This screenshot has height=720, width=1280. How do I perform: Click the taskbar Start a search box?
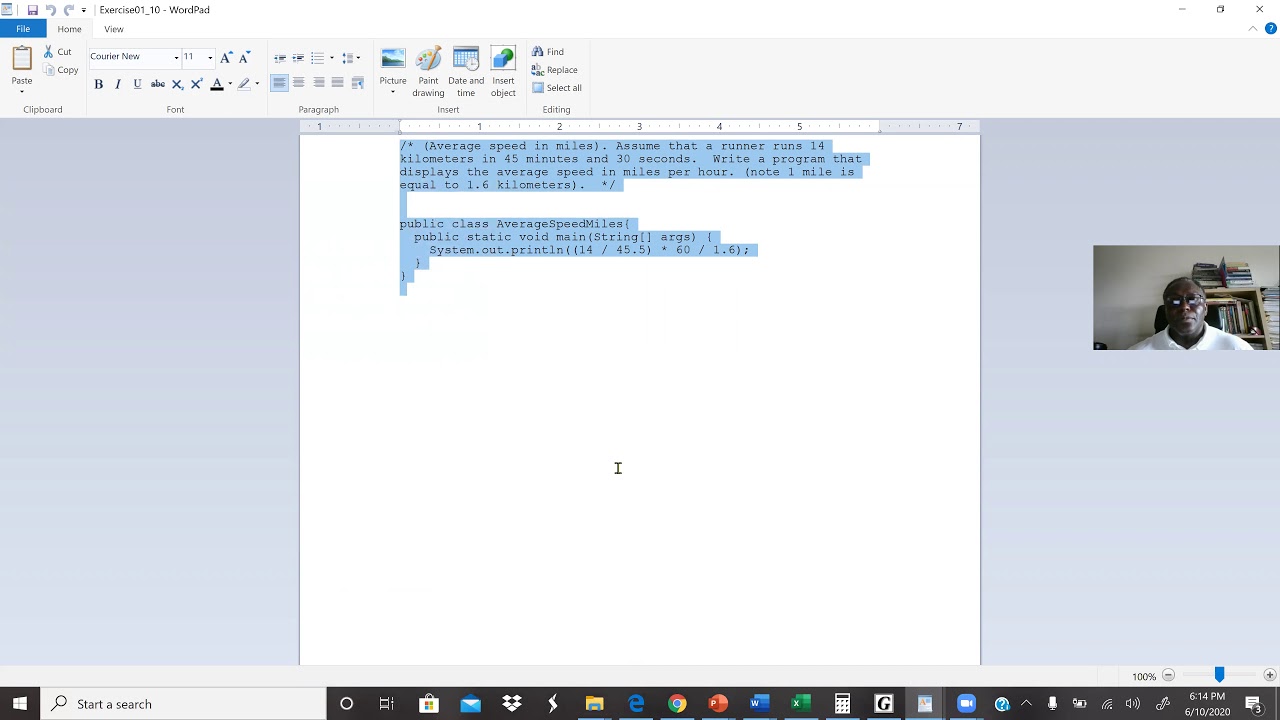183,704
